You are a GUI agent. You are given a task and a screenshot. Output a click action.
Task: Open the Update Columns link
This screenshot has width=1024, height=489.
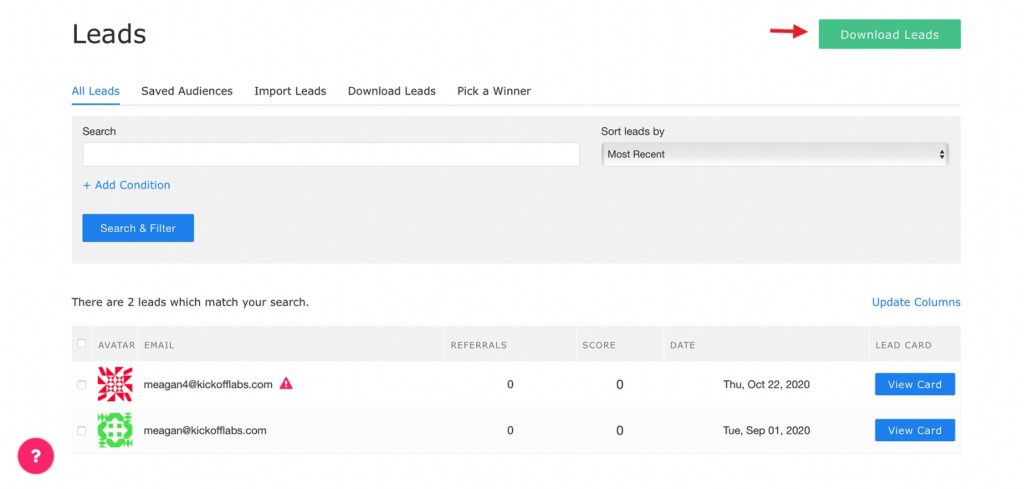click(x=916, y=302)
